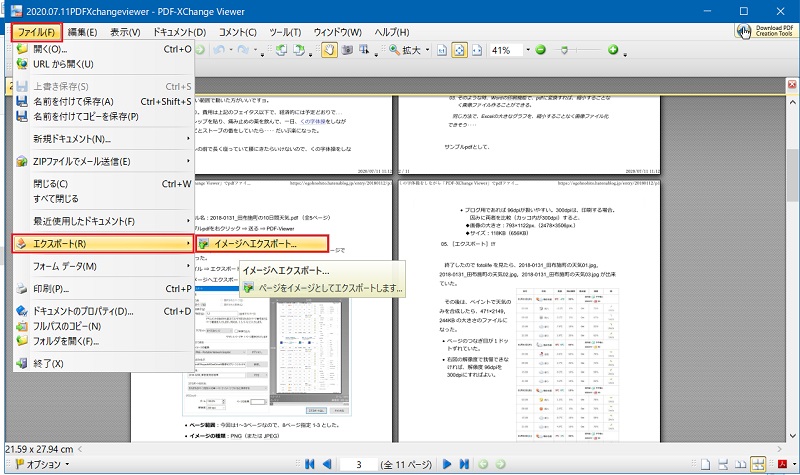The width and height of the screenshot is (800, 475).
Task: Set view to Actual Size icon
Action: [442, 50]
